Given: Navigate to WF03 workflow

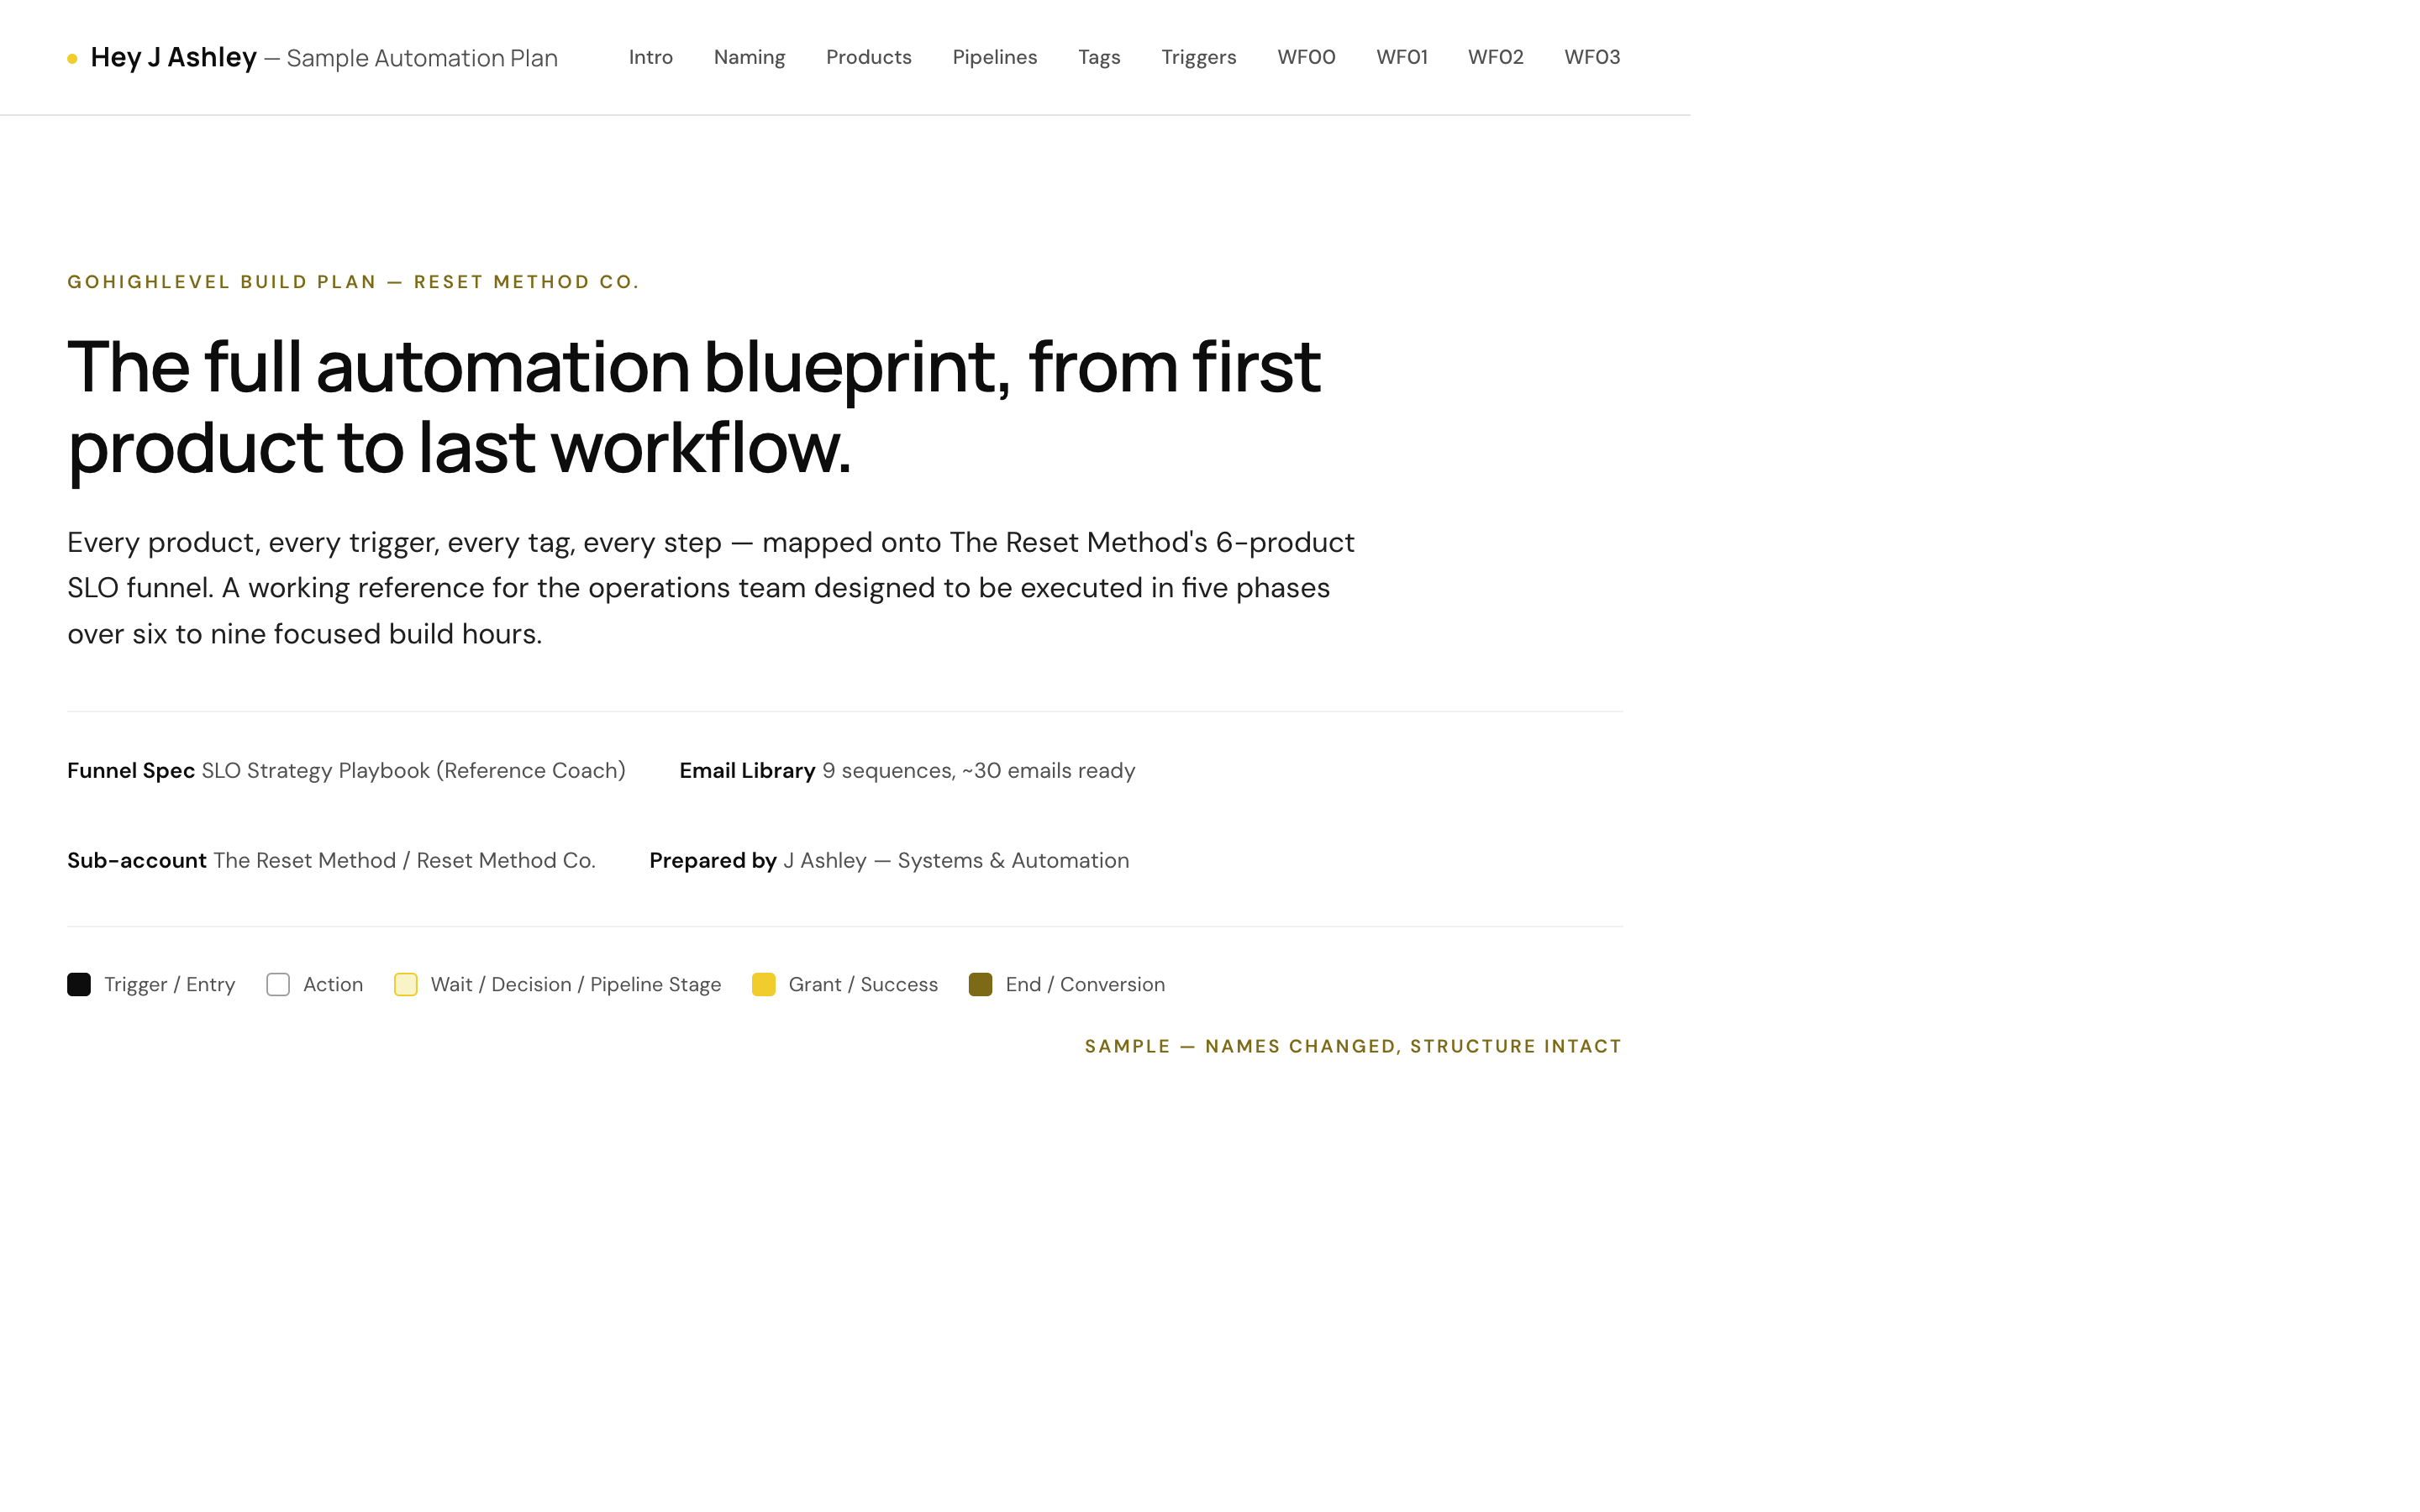Looking at the screenshot, I should point(1592,57).
